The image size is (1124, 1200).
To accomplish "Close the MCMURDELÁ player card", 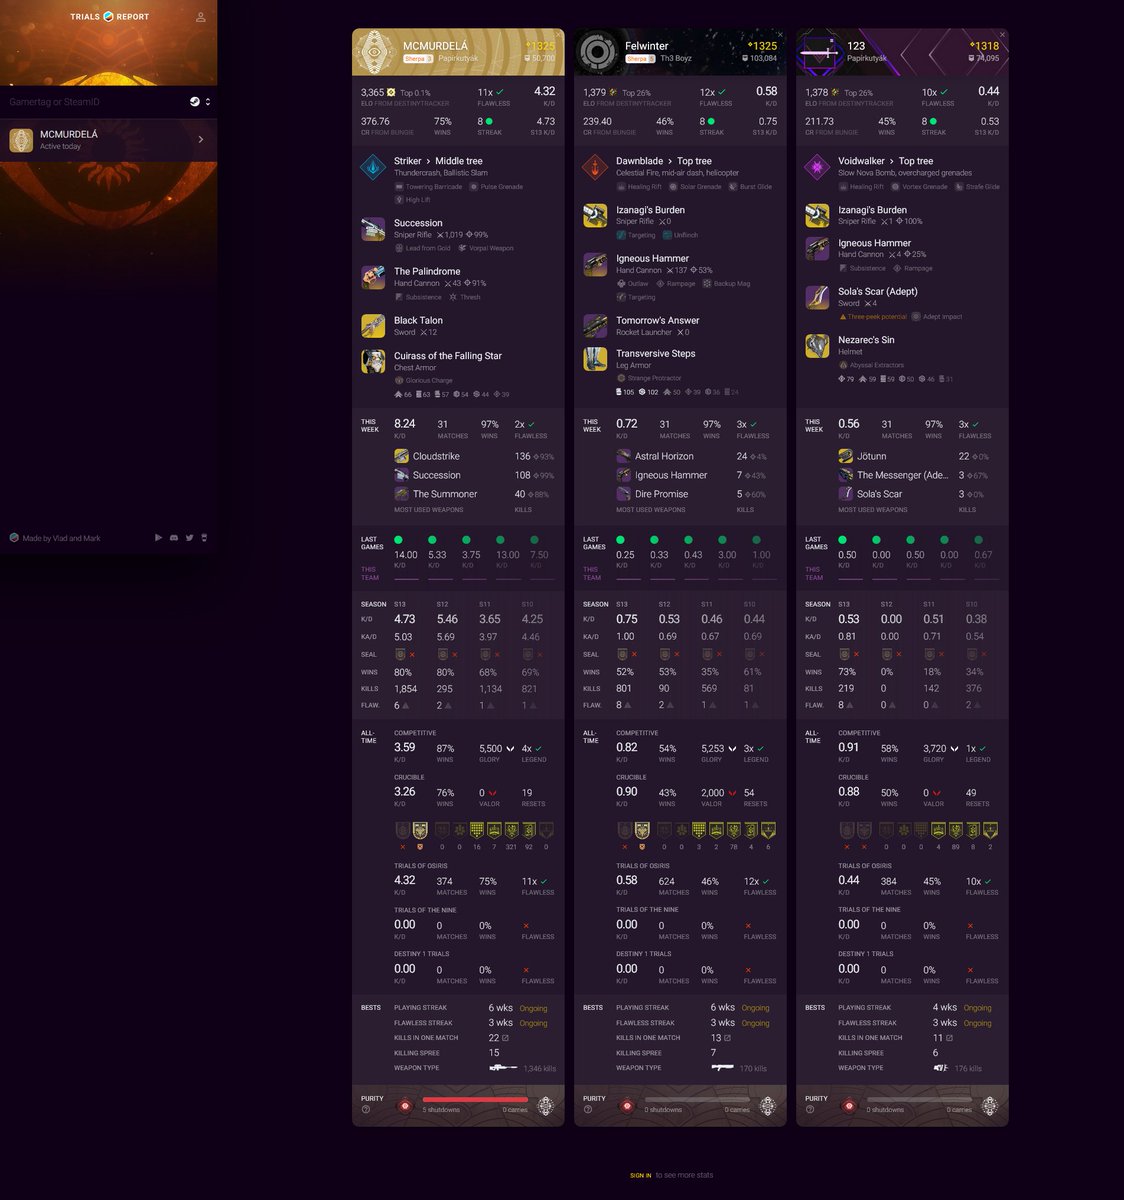I will [559, 35].
